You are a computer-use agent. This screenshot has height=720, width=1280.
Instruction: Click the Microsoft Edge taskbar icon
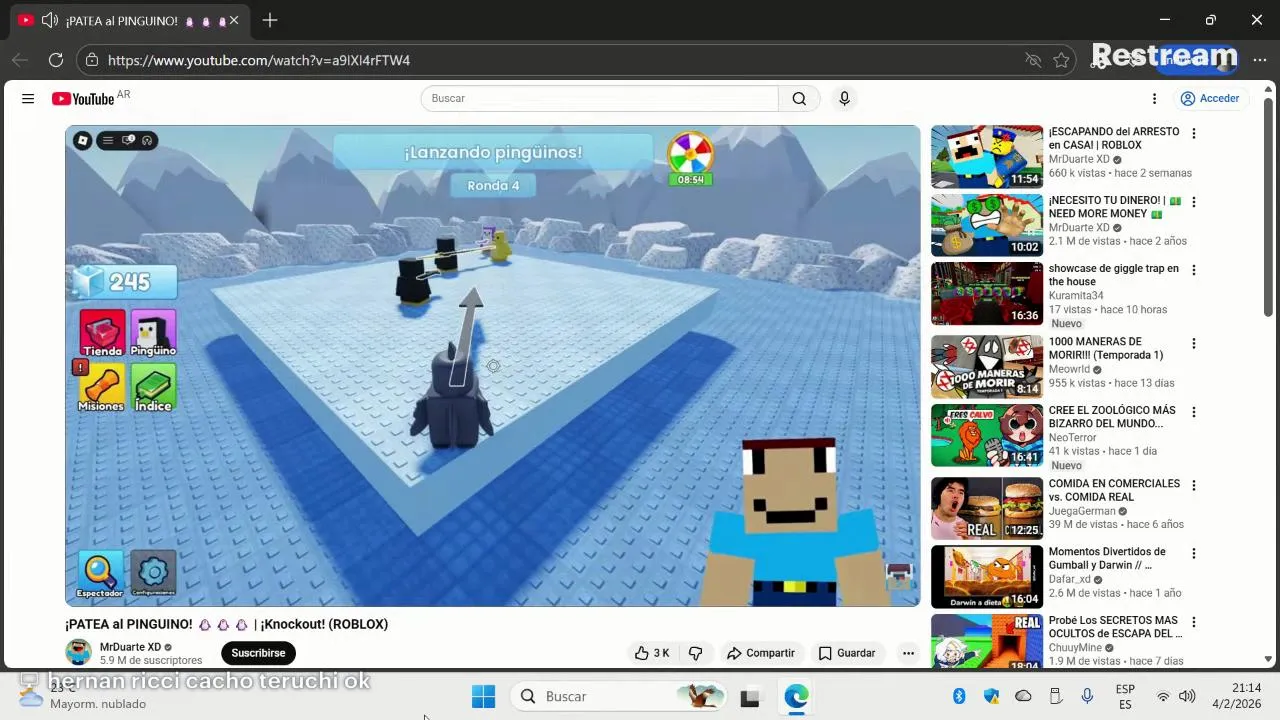[x=796, y=696]
